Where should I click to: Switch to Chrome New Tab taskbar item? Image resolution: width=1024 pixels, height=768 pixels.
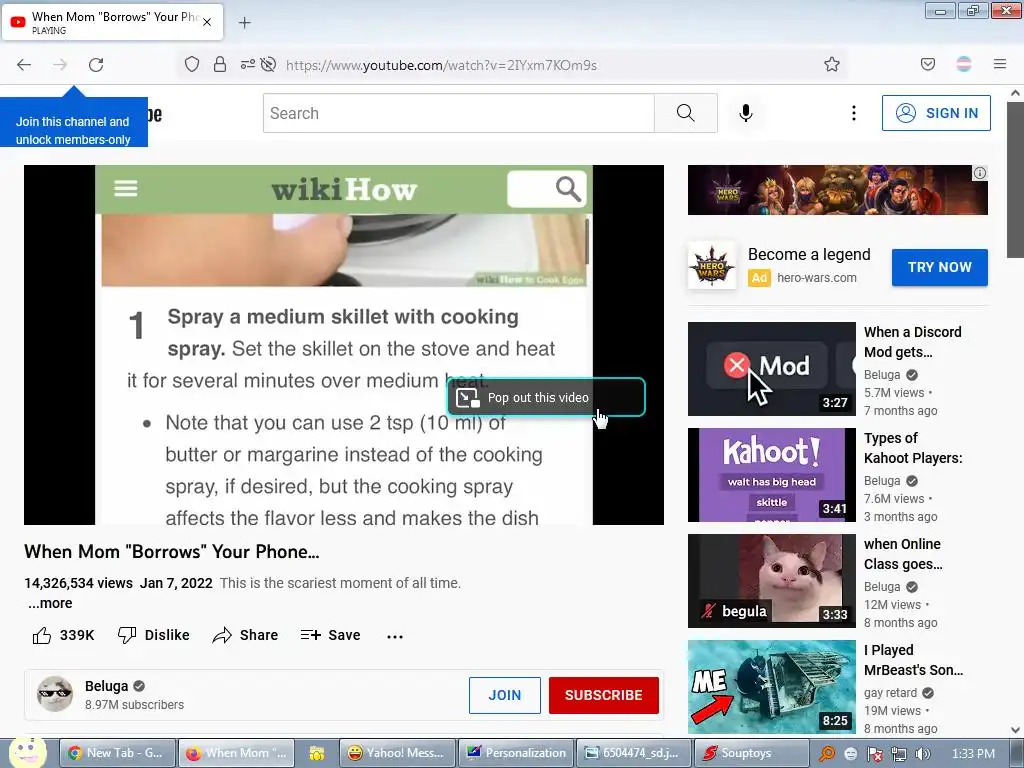click(118, 753)
